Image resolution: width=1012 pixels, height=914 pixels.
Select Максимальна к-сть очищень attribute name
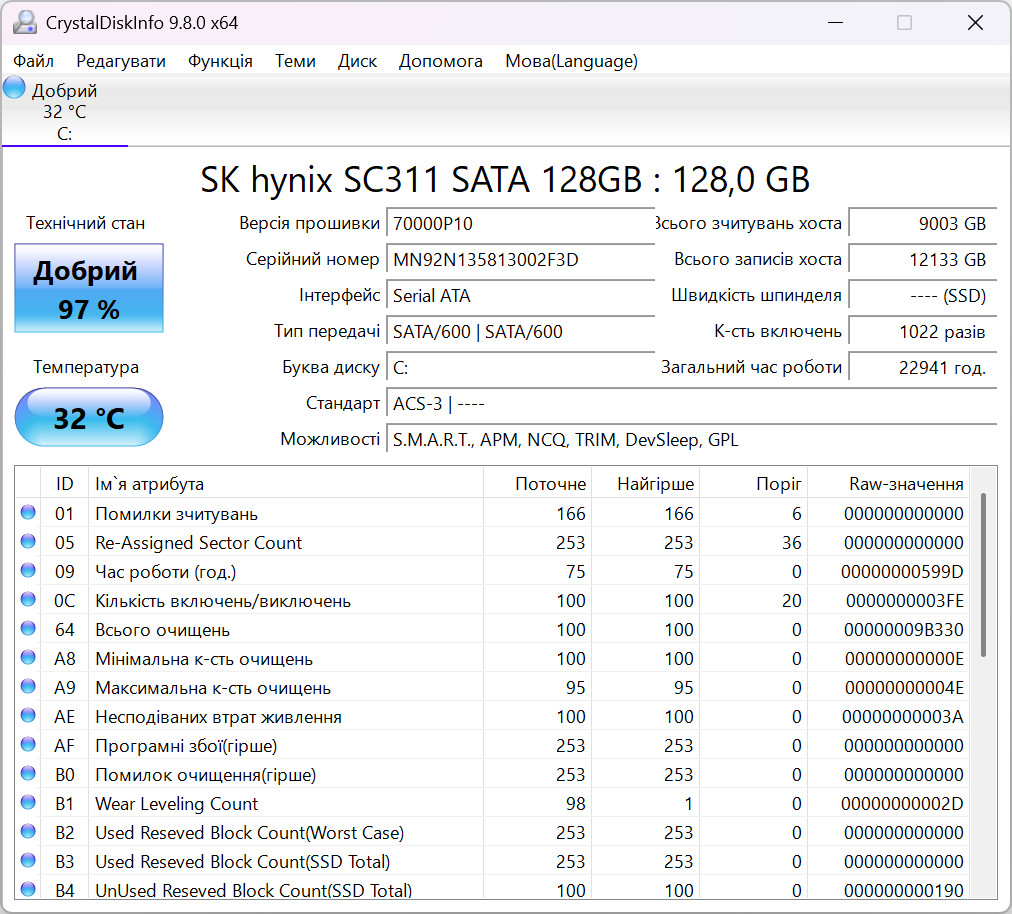tap(212, 687)
